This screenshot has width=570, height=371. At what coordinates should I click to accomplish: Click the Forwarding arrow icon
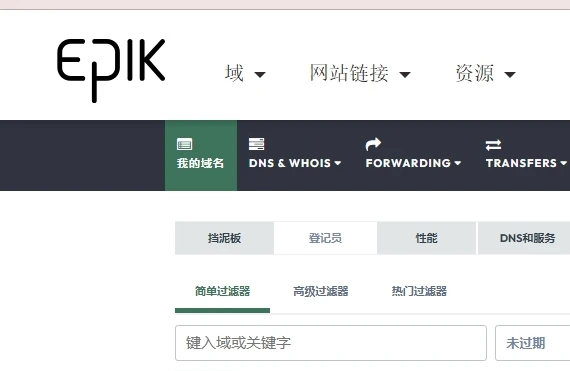(373, 144)
